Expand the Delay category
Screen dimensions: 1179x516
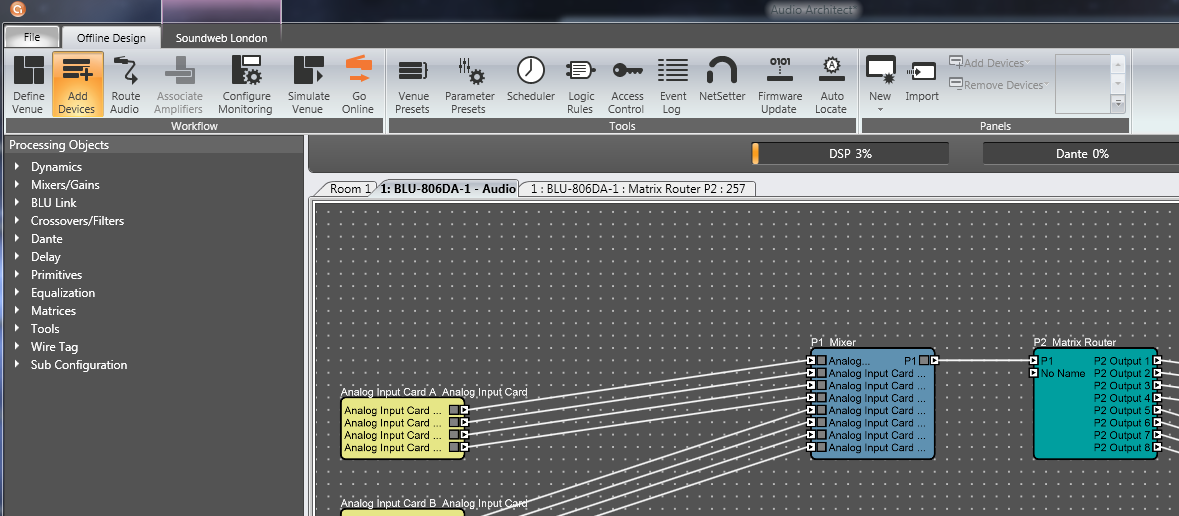pyautogui.click(x=17, y=256)
